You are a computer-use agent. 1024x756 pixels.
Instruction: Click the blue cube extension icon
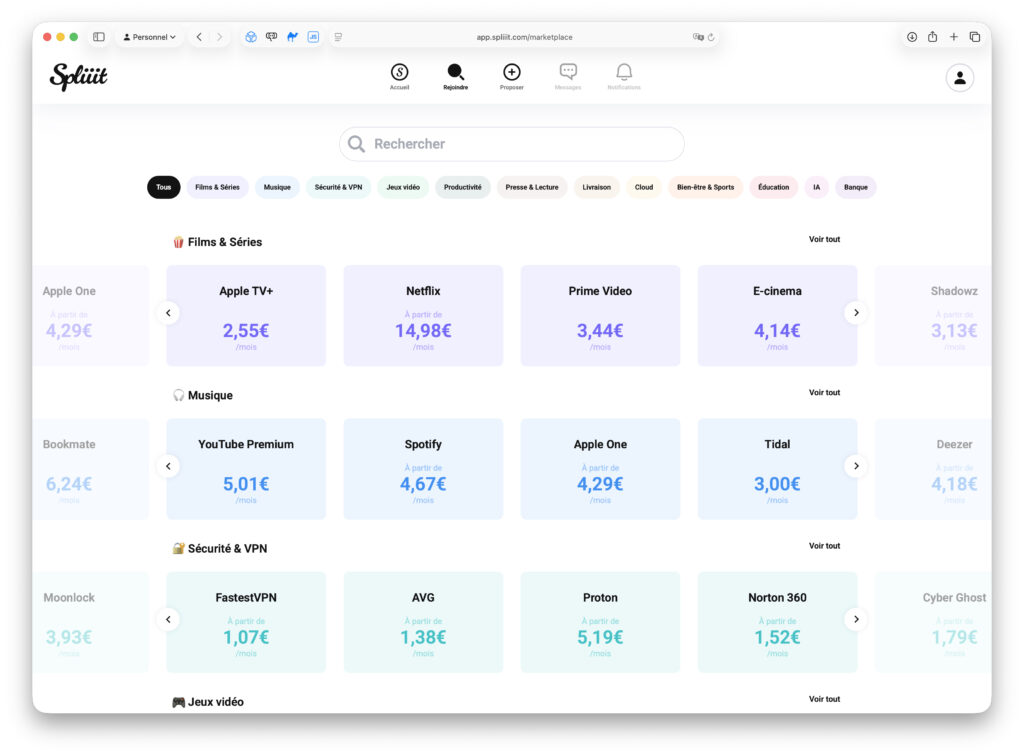[251, 37]
